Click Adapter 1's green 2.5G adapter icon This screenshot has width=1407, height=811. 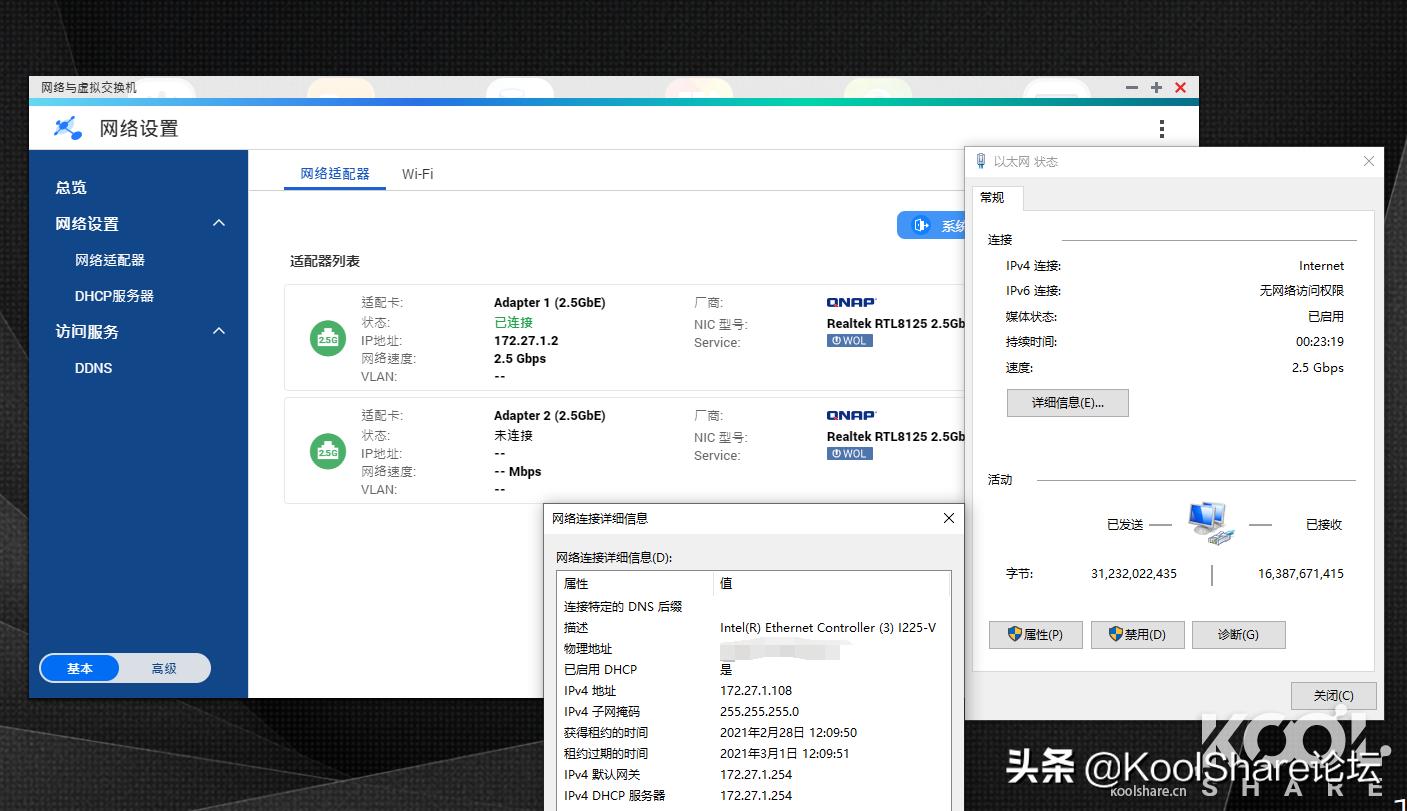327,338
